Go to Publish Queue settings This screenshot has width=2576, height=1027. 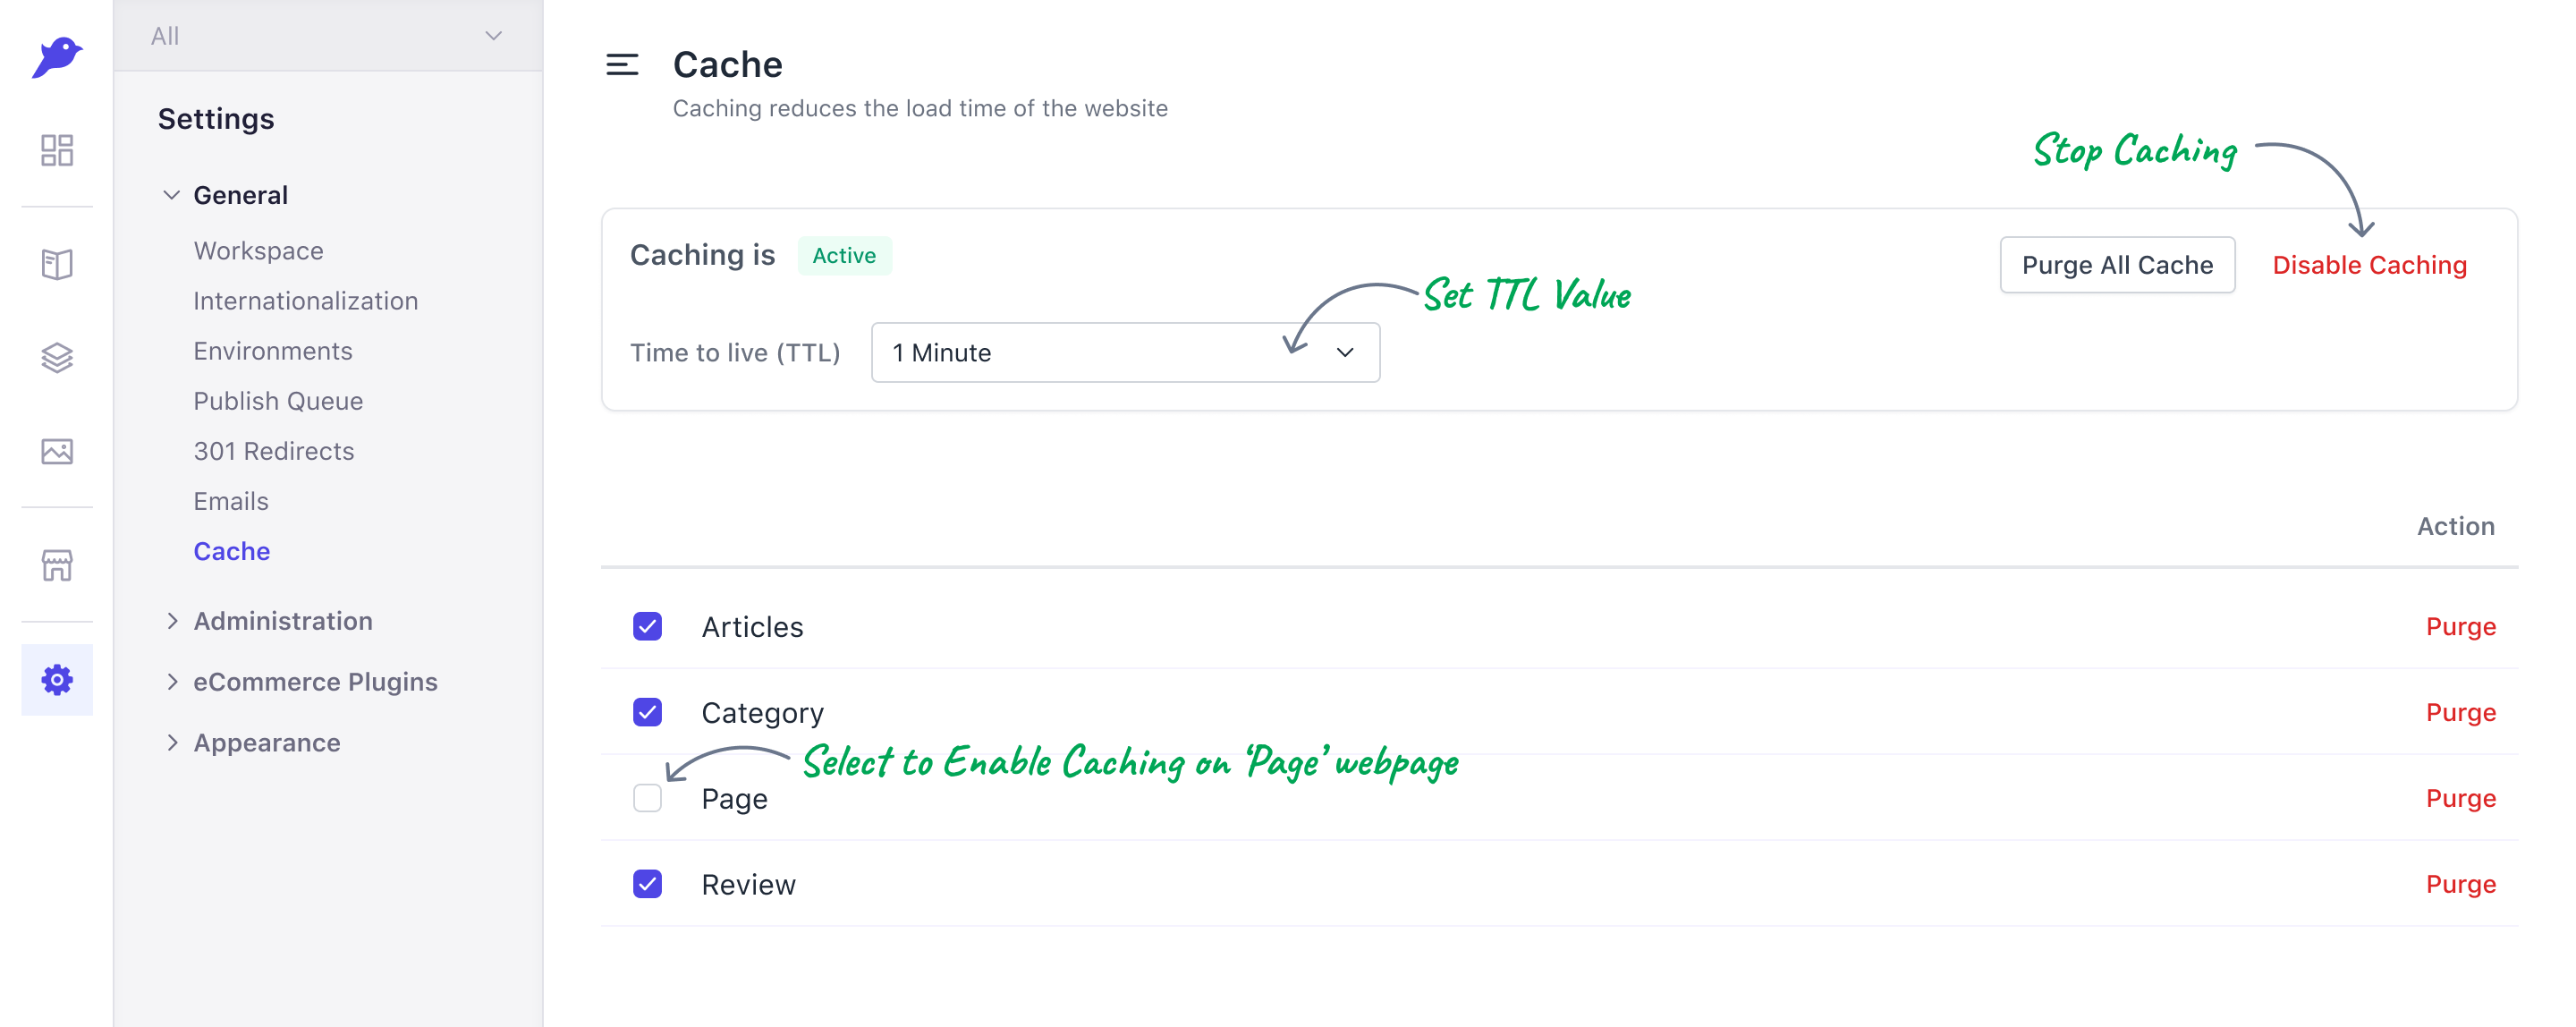coord(278,401)
